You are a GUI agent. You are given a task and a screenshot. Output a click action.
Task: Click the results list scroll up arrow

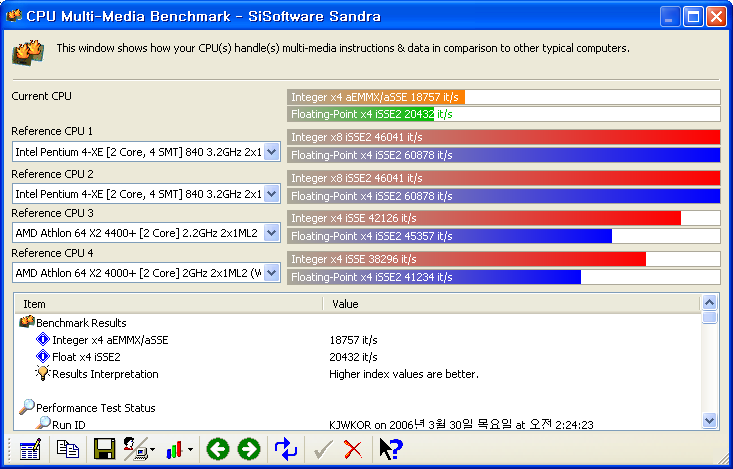tap(710, 303)
